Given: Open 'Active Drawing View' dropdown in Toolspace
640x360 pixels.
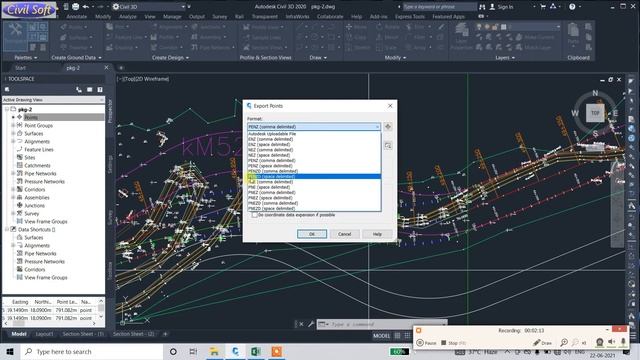Looking at the screenshot, I should pyautogui.click(x=53, y=100).
